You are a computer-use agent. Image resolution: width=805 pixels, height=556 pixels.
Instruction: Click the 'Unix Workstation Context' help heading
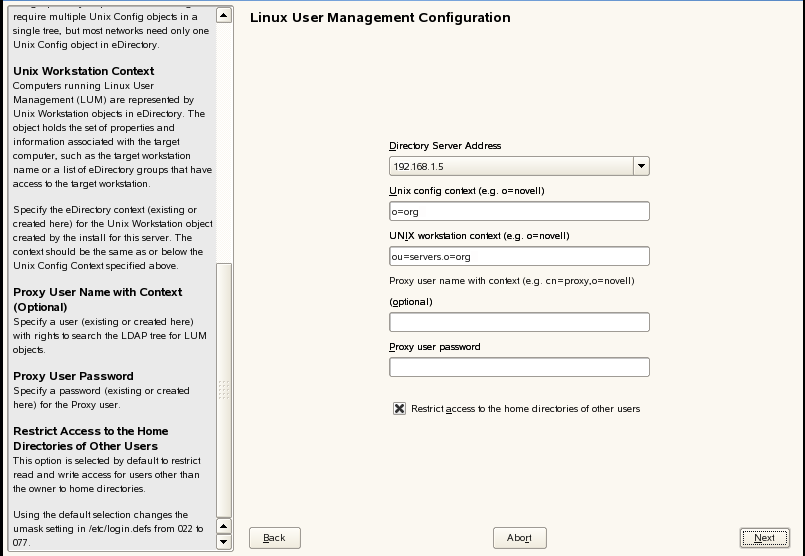[x=83, y=71]
